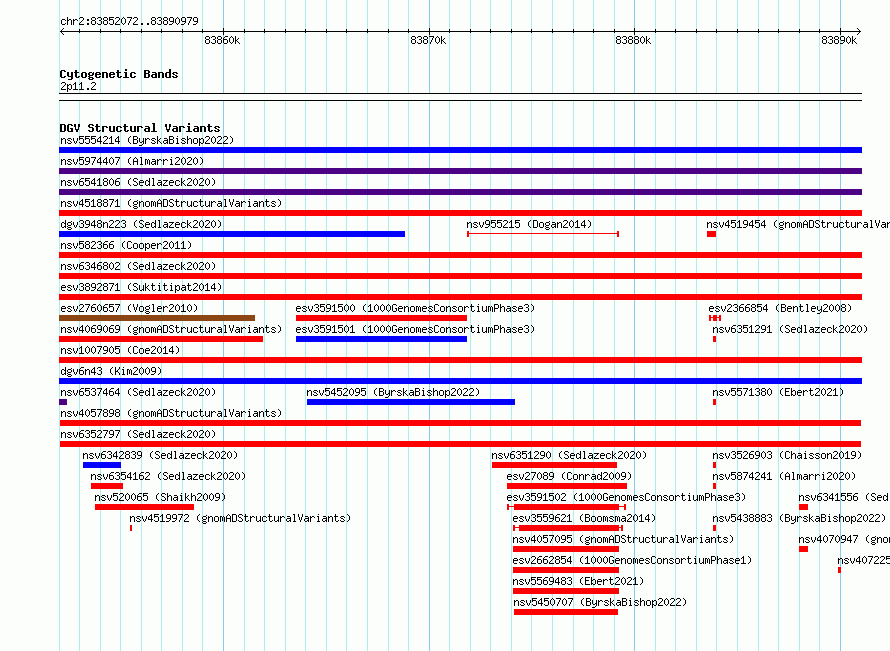Select the nsv4069069 gnomAD variant label
The height and width of the screenshot is (651, 890).
(171, 329)
